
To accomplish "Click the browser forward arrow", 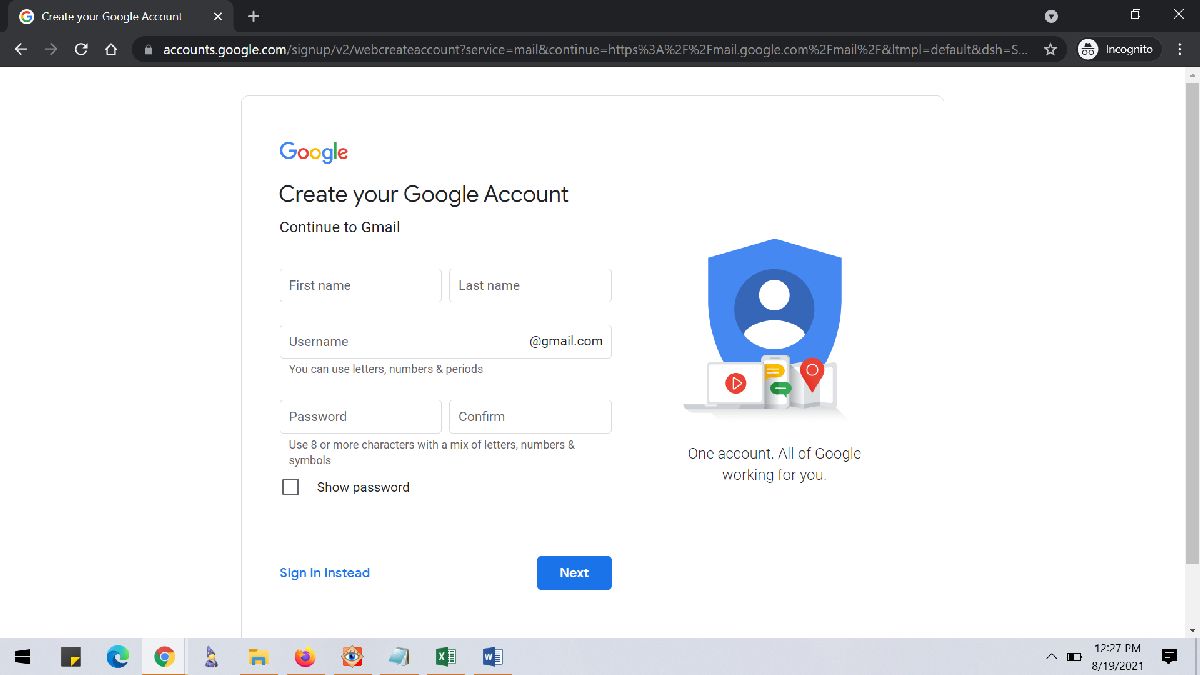I will 51,49.
